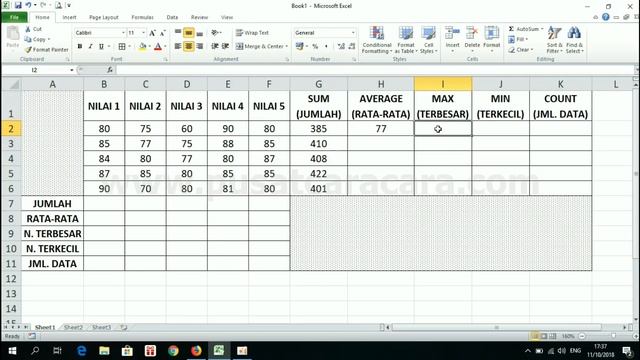
Task: Open the font size dropdown
Action: tap(143, 33)
